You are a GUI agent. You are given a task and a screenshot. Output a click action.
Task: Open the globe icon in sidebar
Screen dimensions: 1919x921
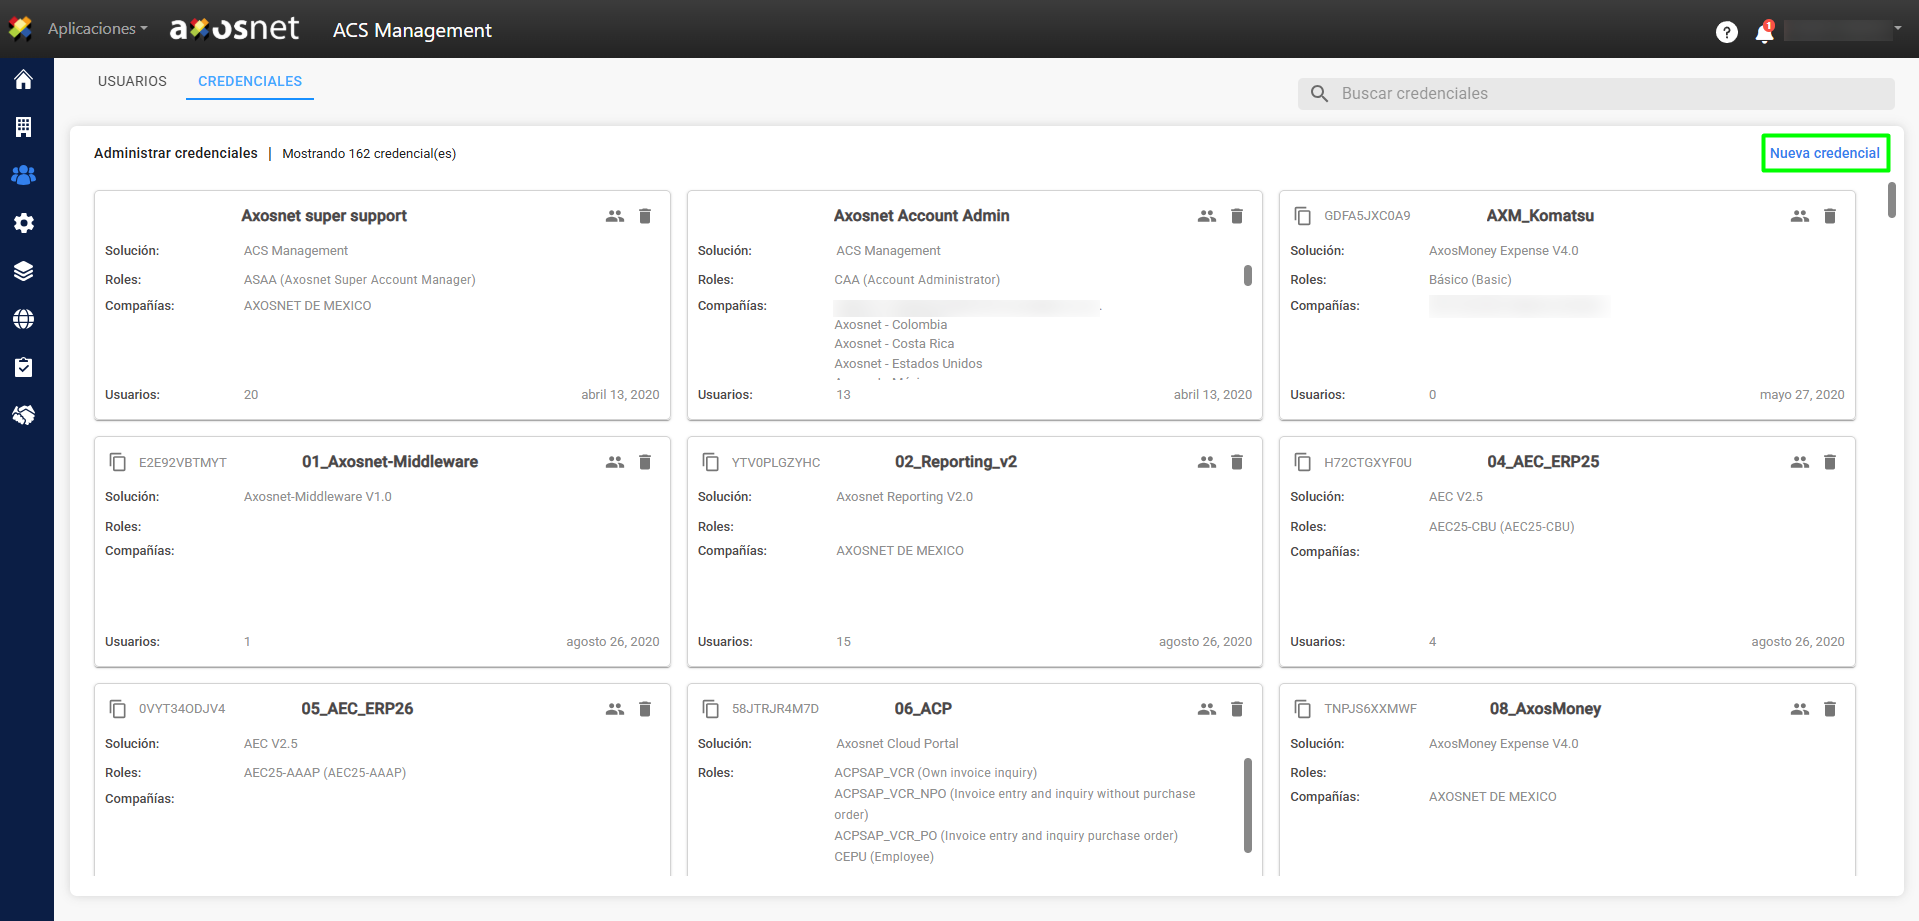24,319
